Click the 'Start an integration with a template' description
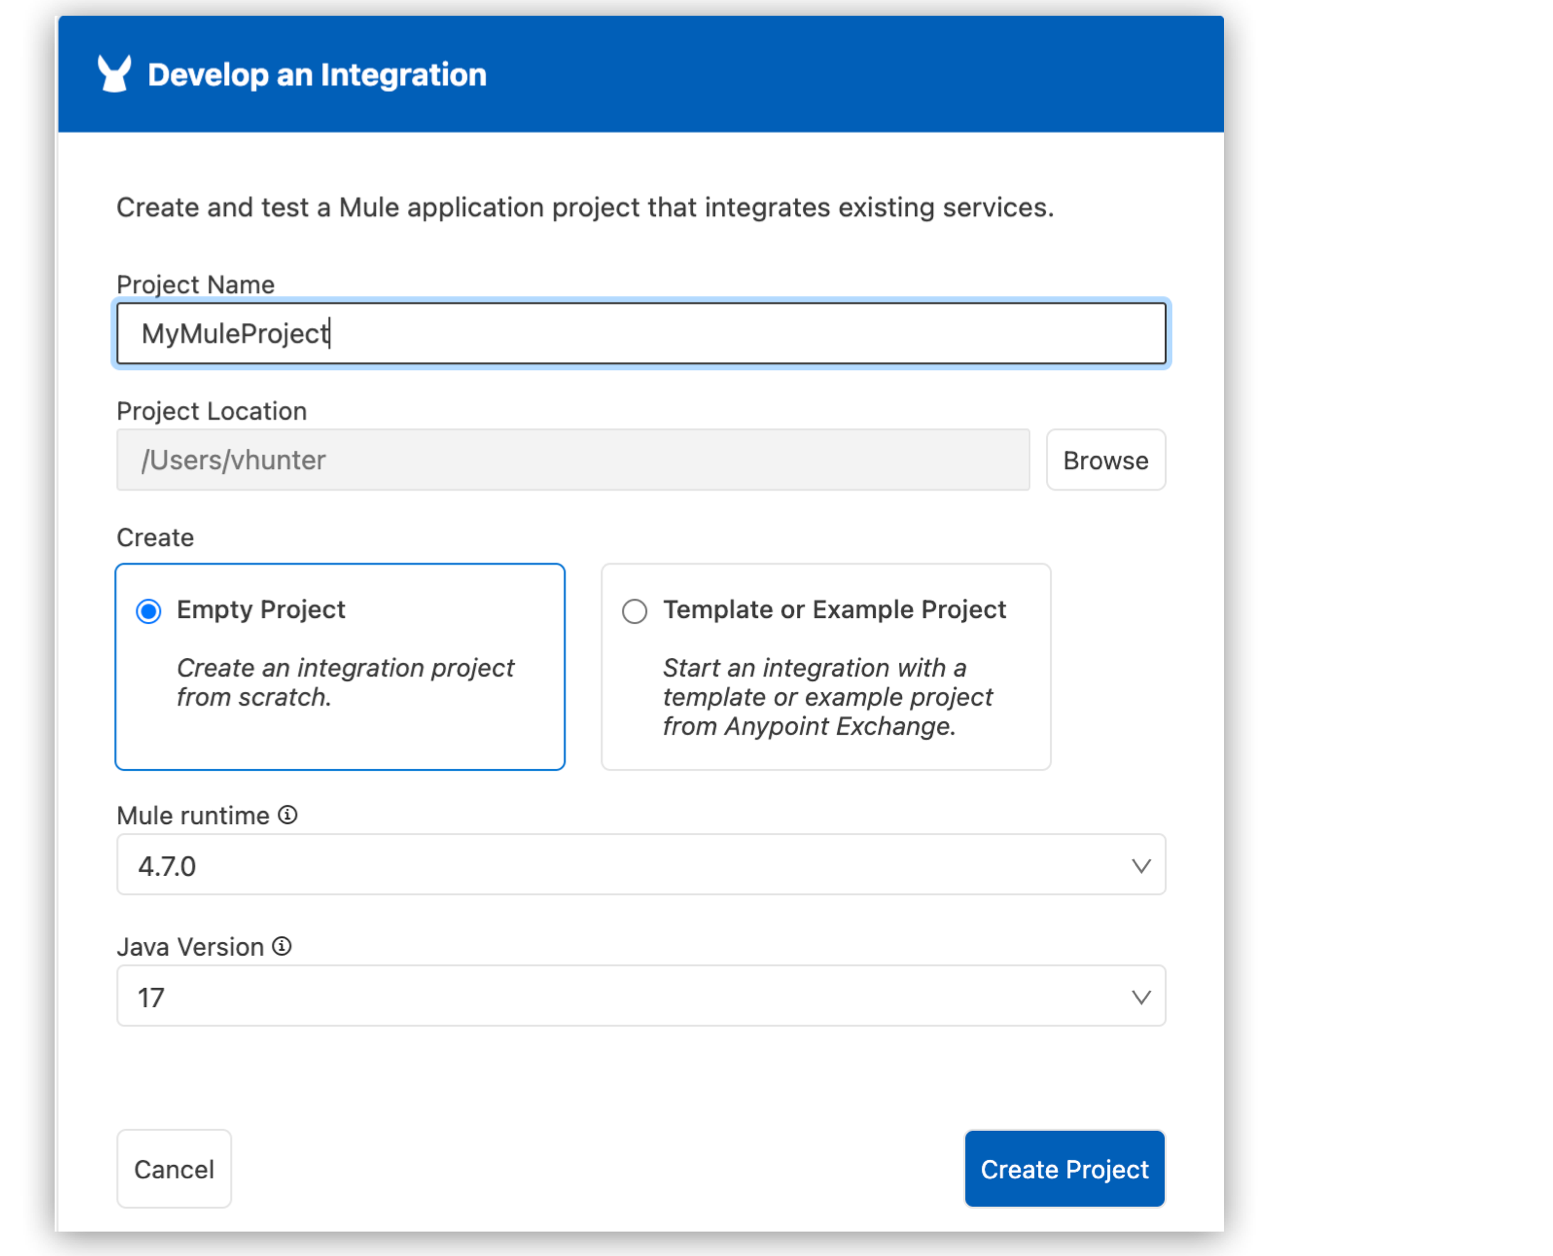This screenshot has height=1256, width=1553. tap(828, 697)
